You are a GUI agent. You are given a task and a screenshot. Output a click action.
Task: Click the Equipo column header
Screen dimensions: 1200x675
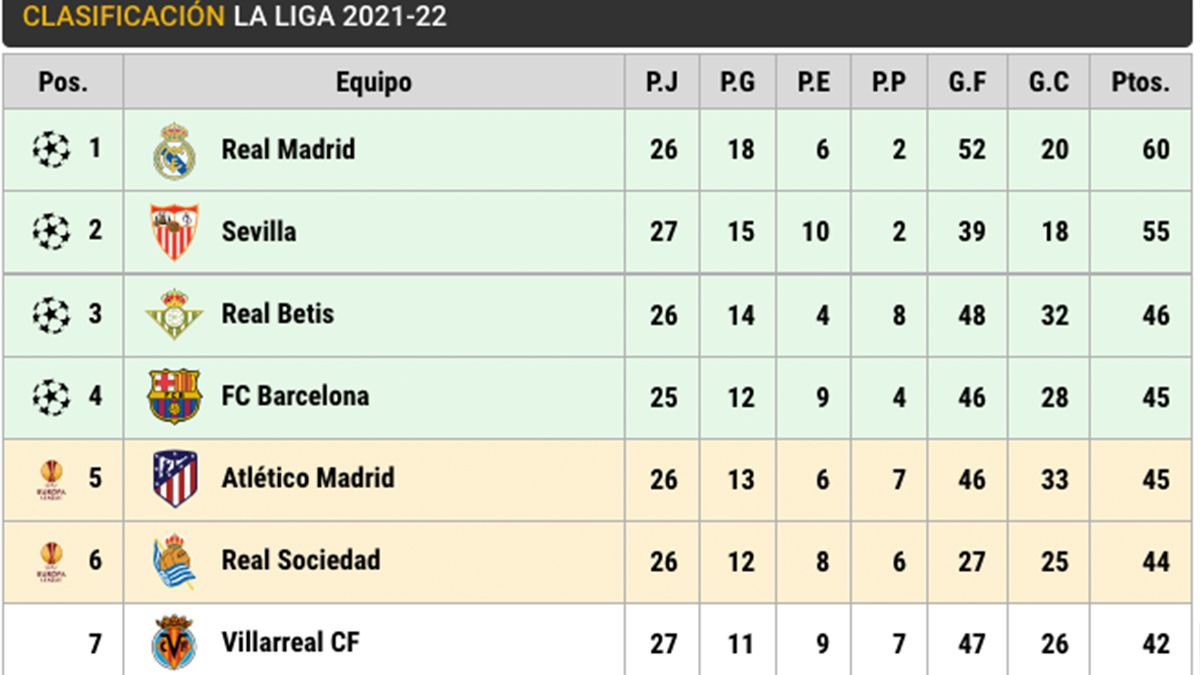pos(374,82)
